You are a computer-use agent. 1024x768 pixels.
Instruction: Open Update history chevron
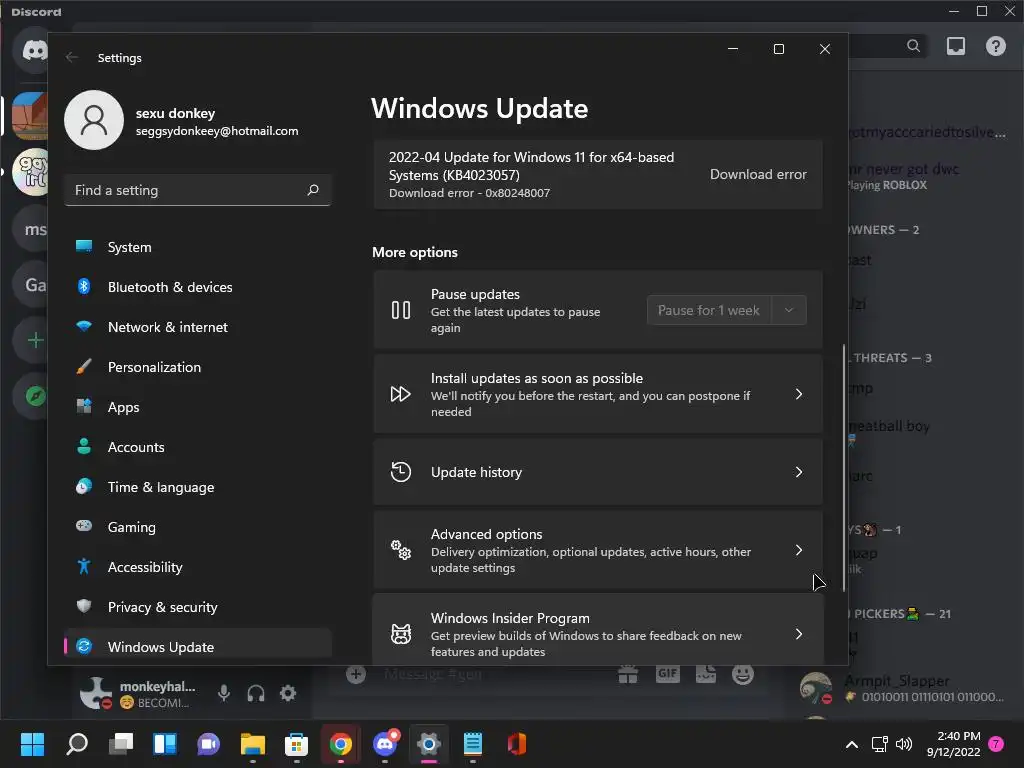coord(799,472)
